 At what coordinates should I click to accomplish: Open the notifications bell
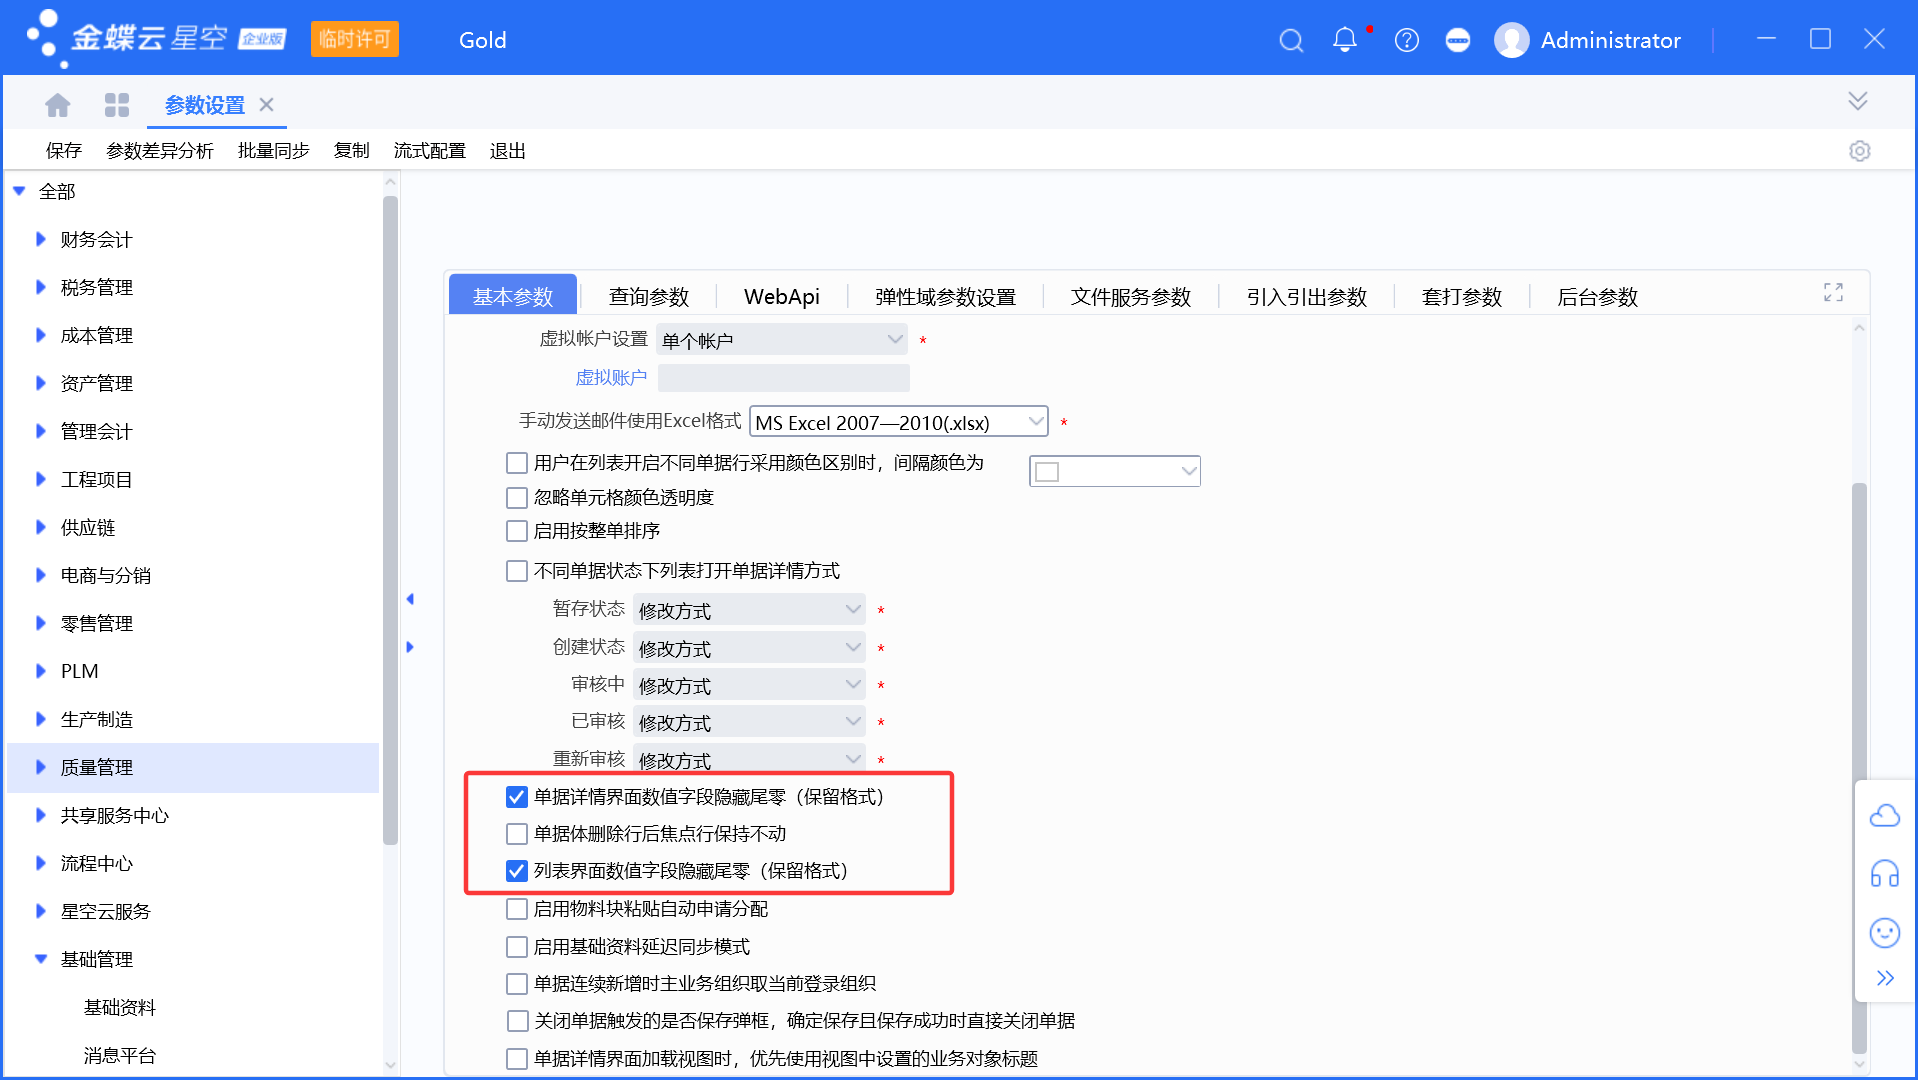(1344, 40)
